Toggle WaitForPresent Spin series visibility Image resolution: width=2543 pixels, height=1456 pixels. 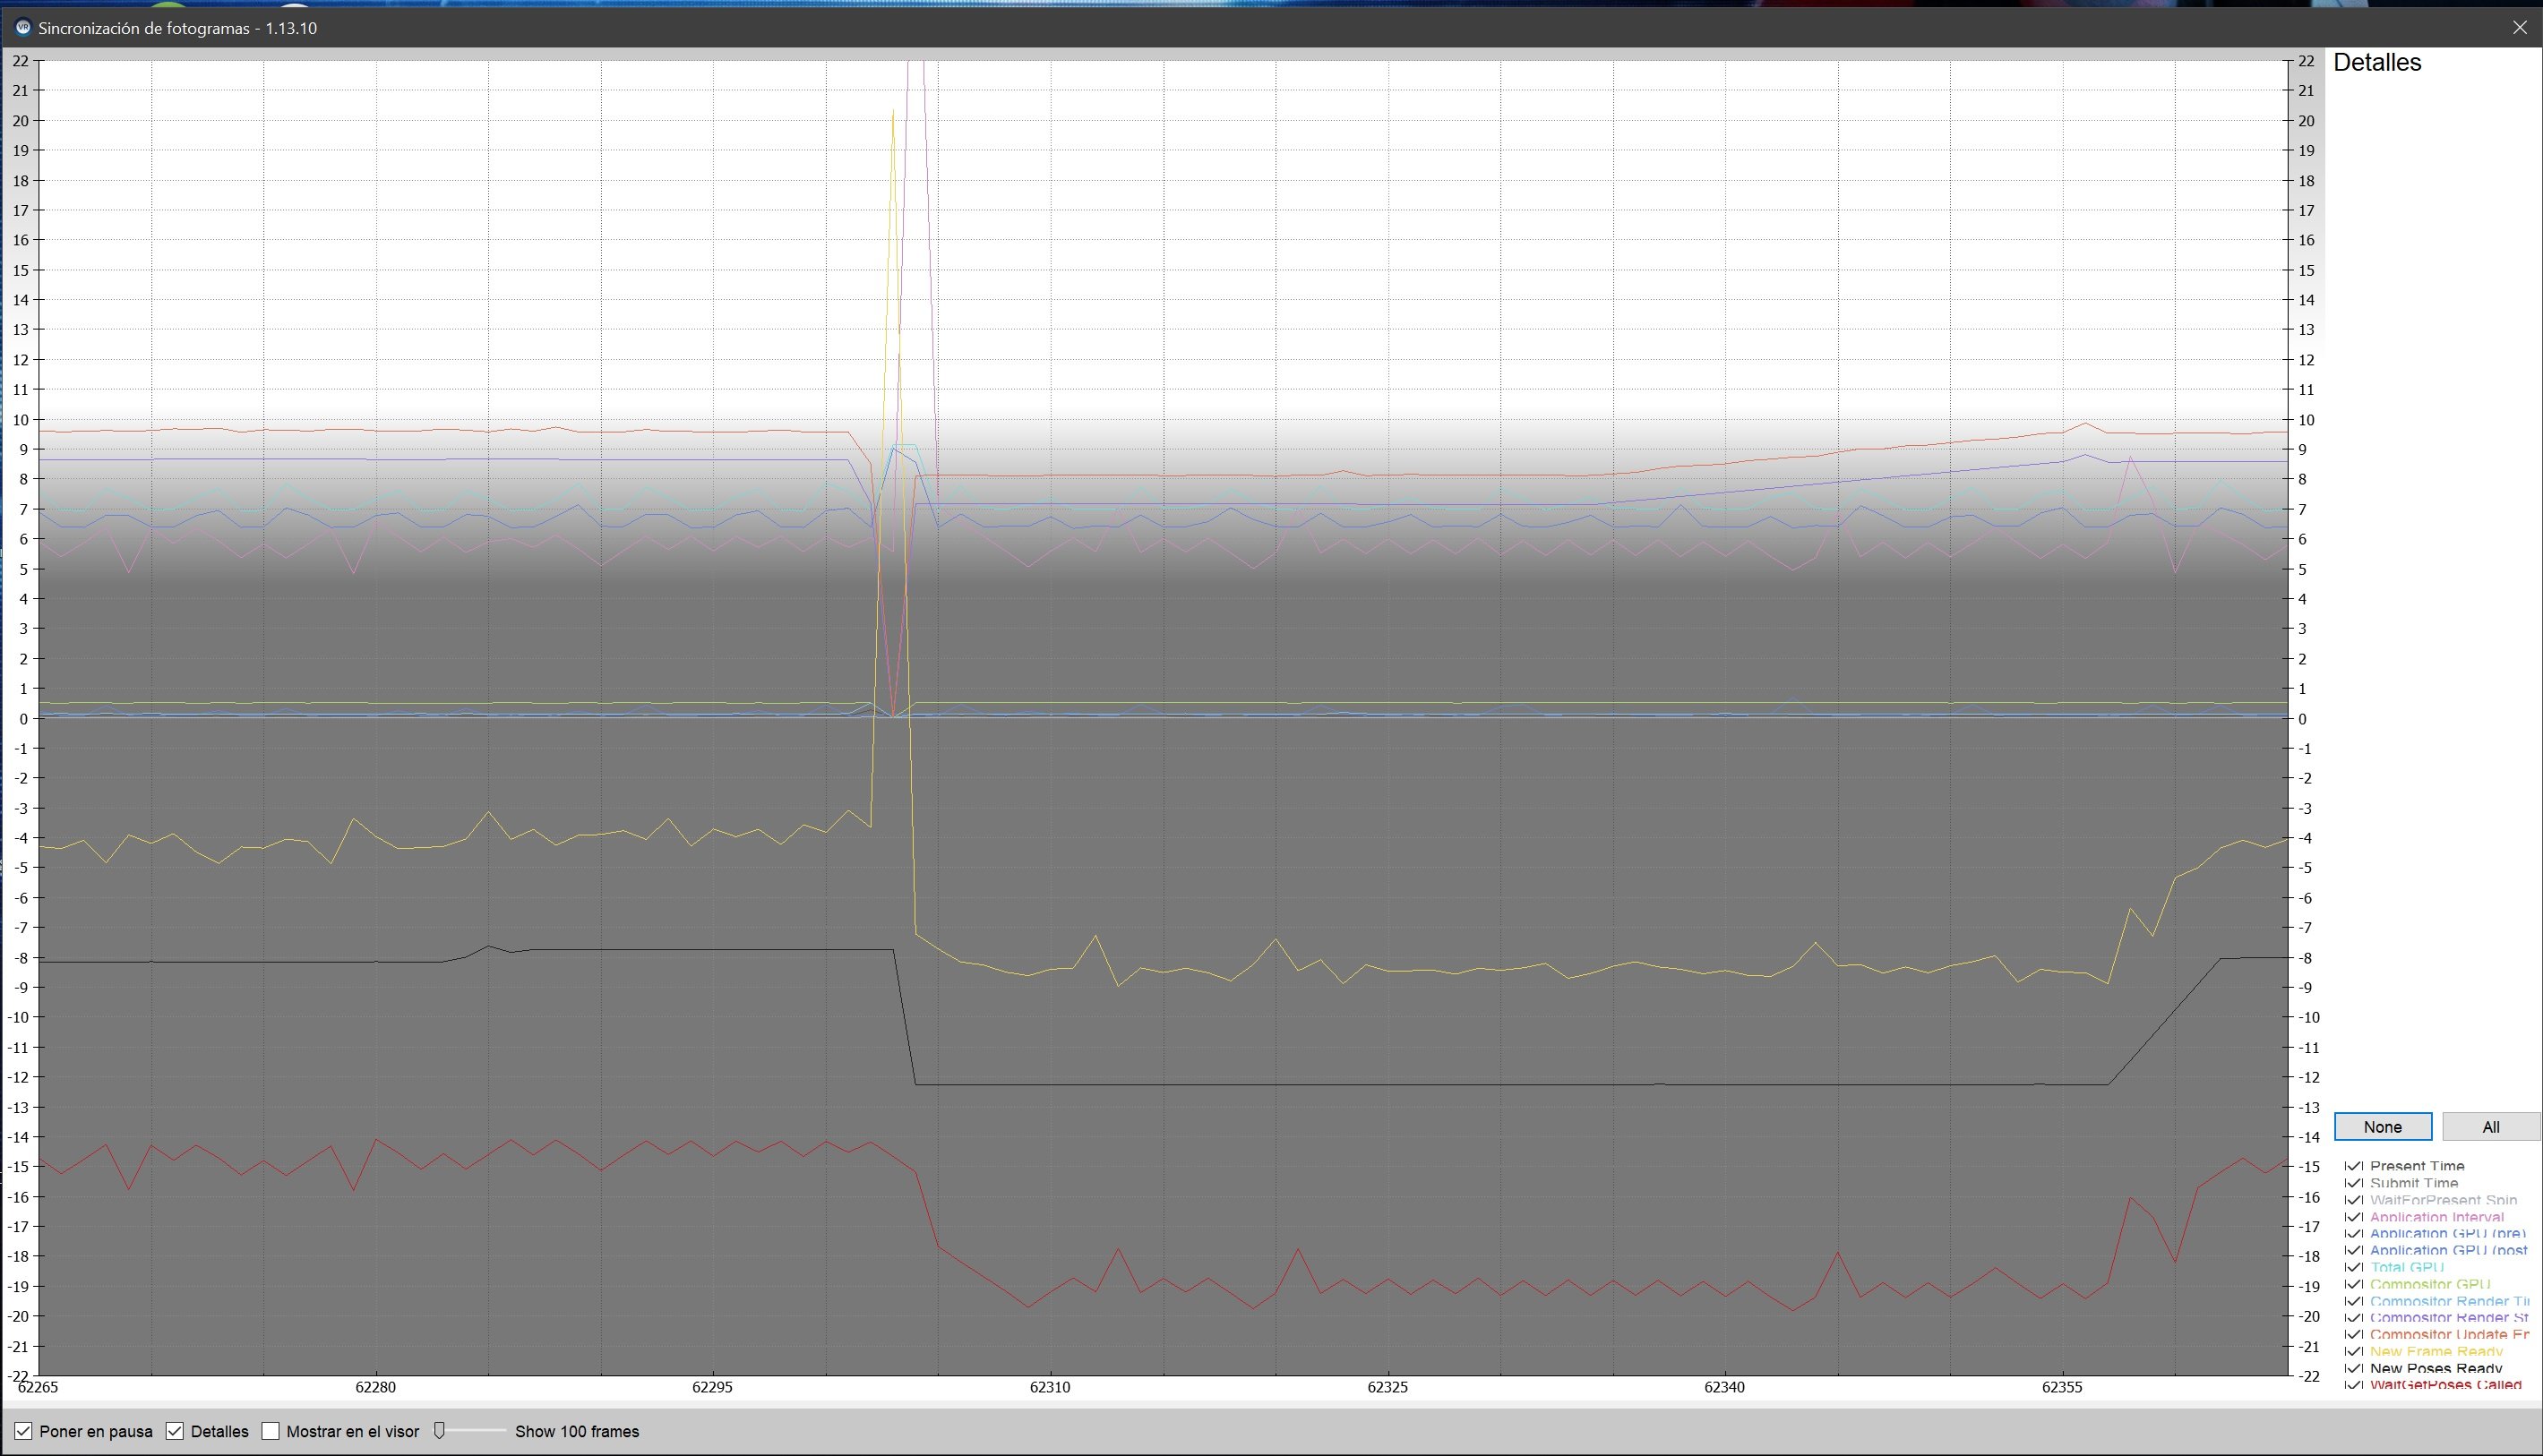[2354, 1200]
